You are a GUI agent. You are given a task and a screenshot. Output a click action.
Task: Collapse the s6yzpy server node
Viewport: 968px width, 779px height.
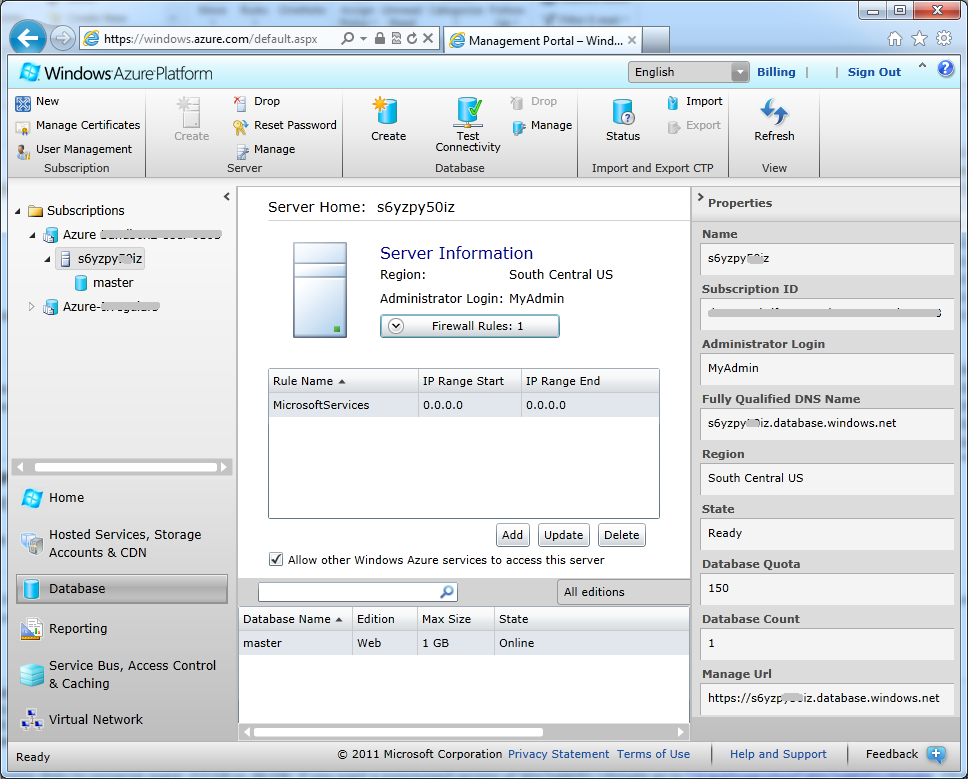tap(48, 259)
